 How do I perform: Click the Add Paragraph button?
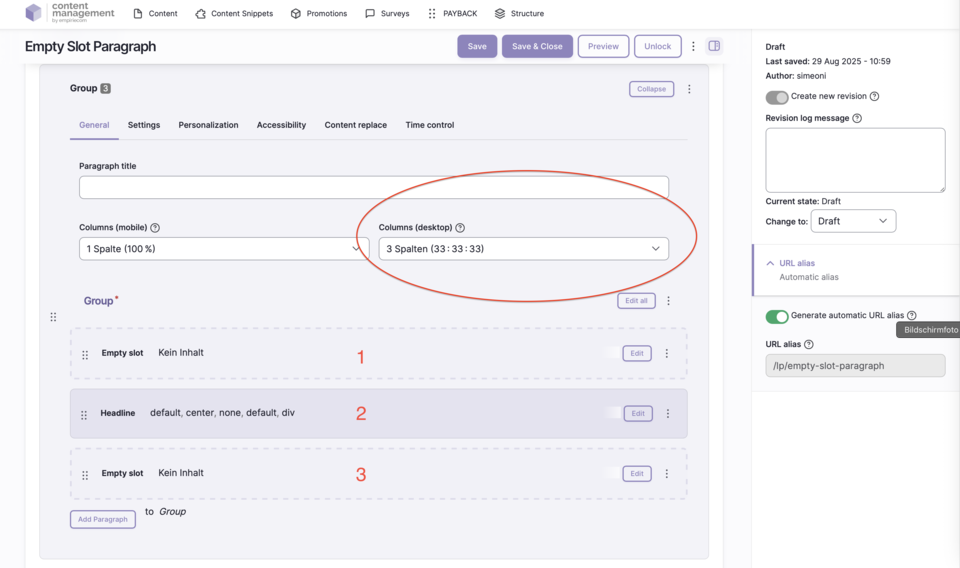point(103,520)
